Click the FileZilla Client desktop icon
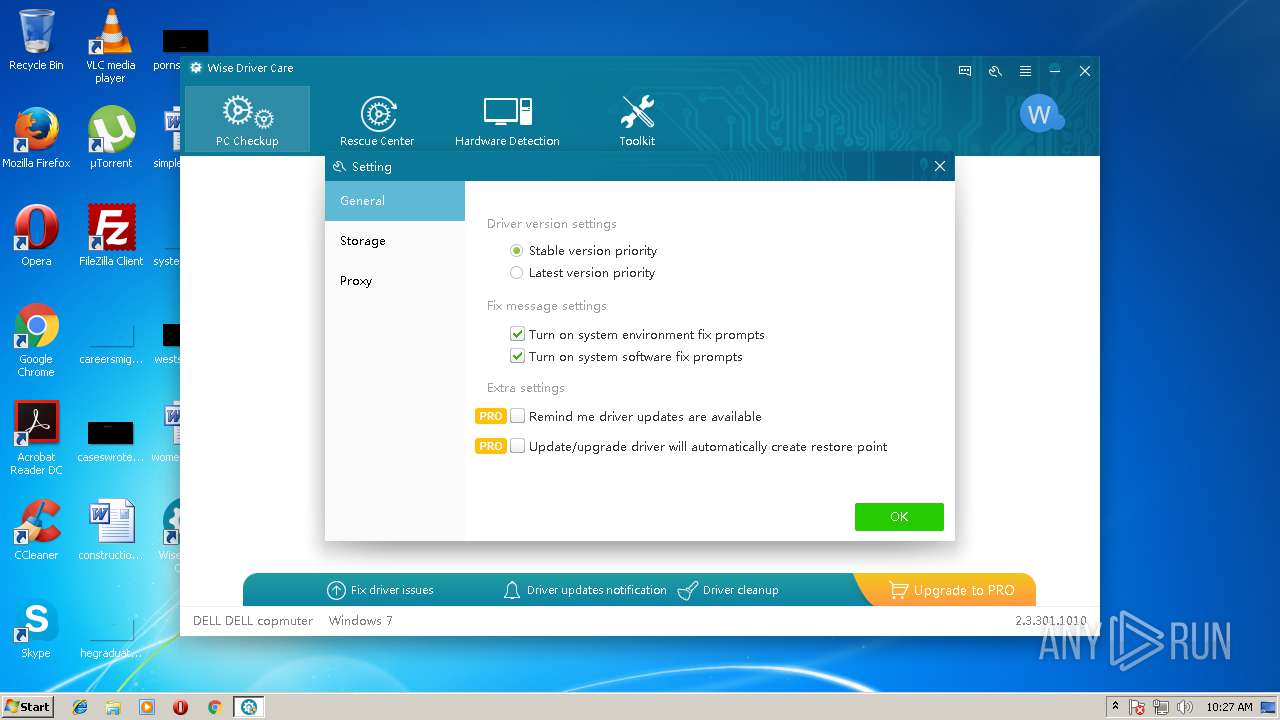1280x720 pixels. [x=110, y=236]
